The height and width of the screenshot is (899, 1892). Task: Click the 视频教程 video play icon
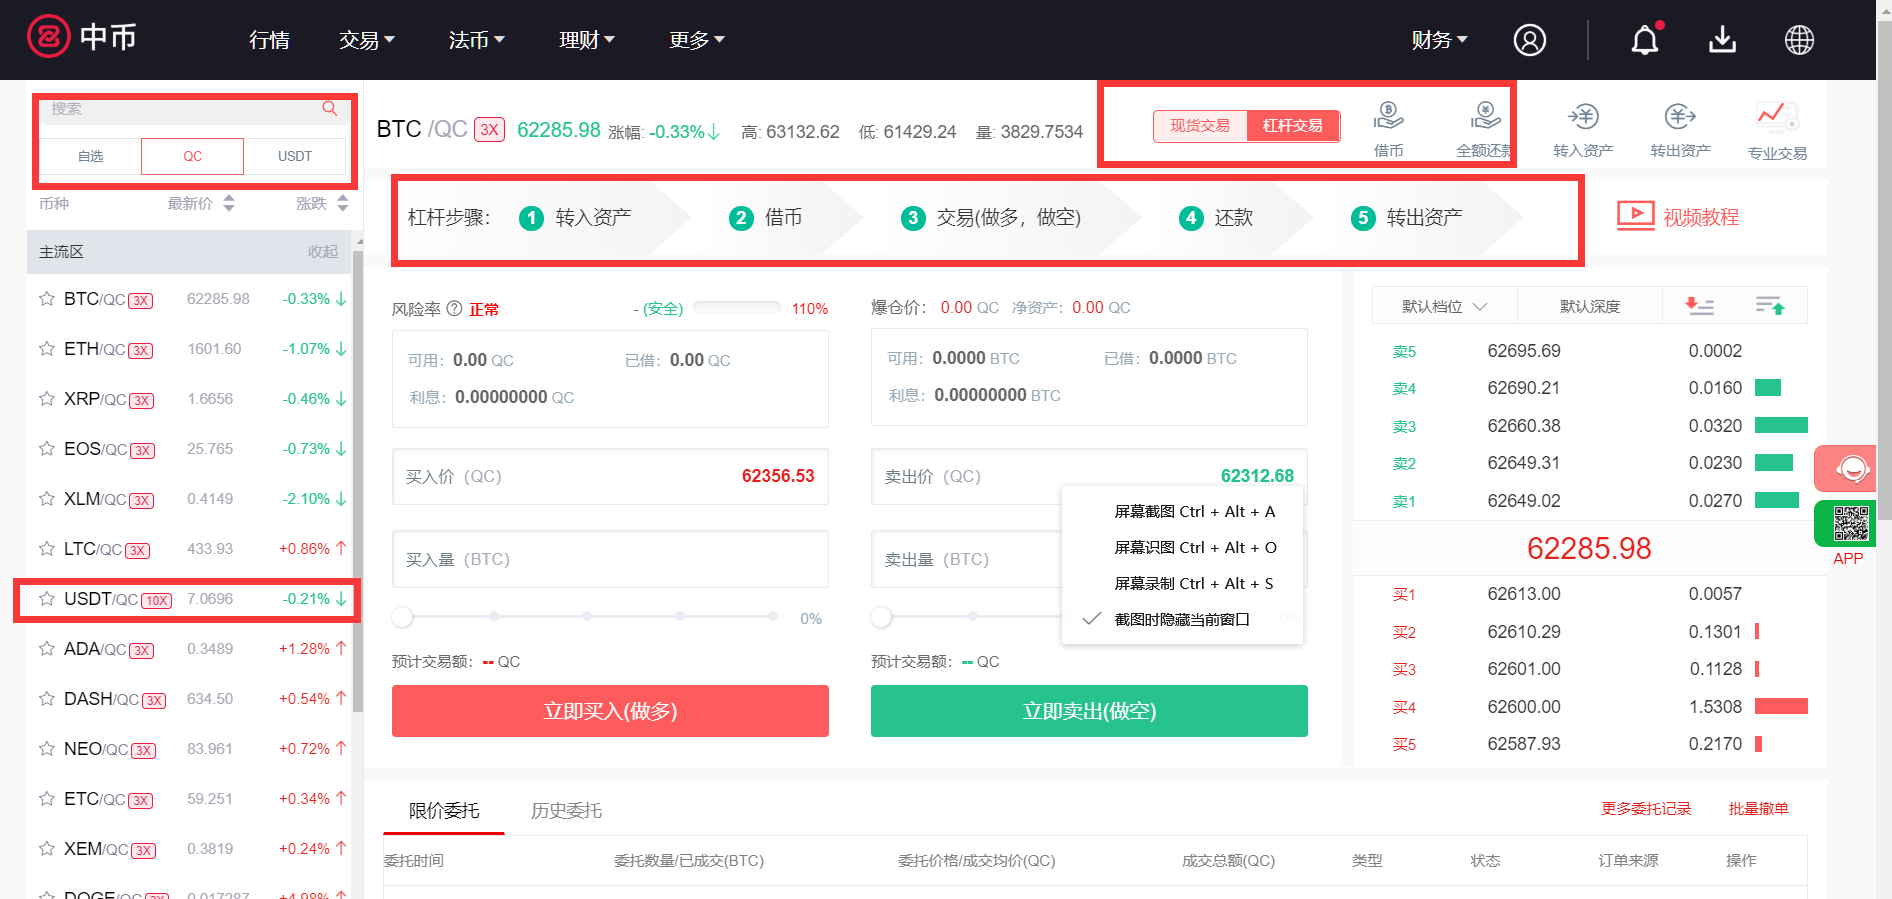point(1636,216)
